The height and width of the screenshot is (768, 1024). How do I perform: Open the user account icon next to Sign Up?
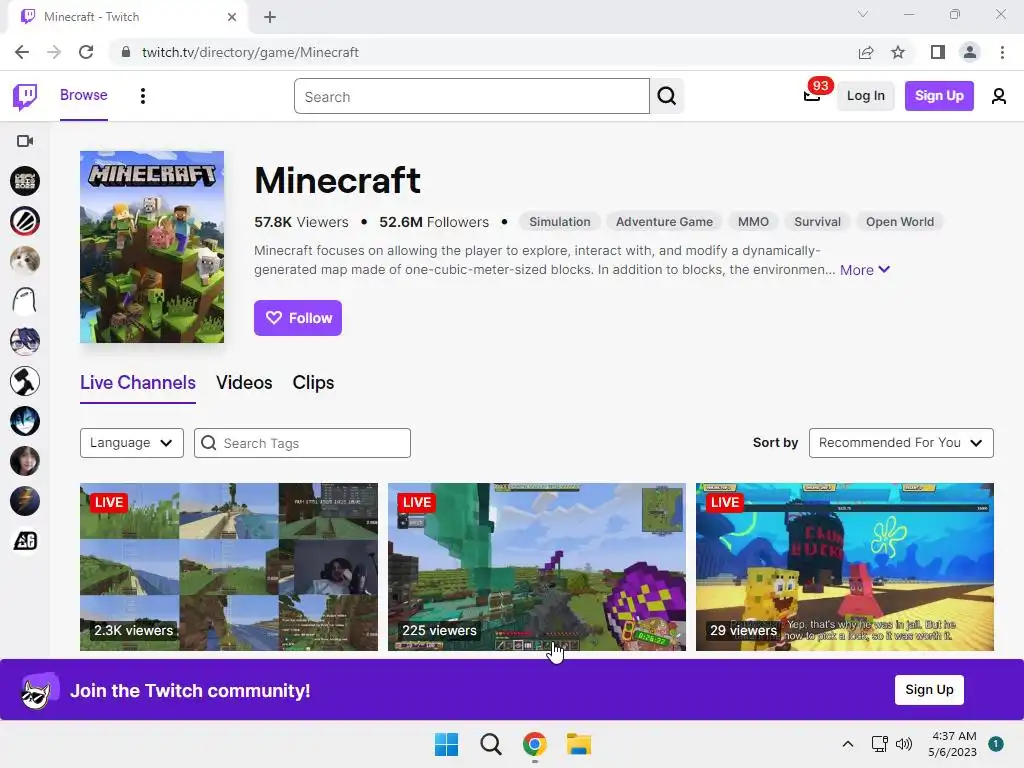(999, 96)
